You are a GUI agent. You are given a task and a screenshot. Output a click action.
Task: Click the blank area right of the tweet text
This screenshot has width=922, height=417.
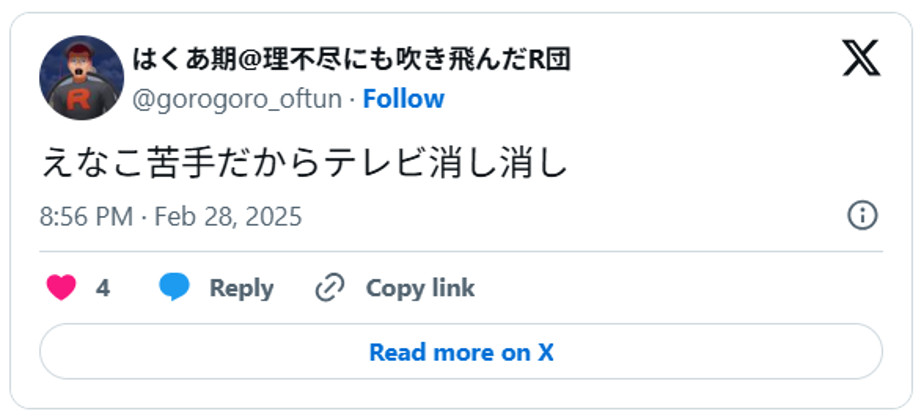click(720, 161)
